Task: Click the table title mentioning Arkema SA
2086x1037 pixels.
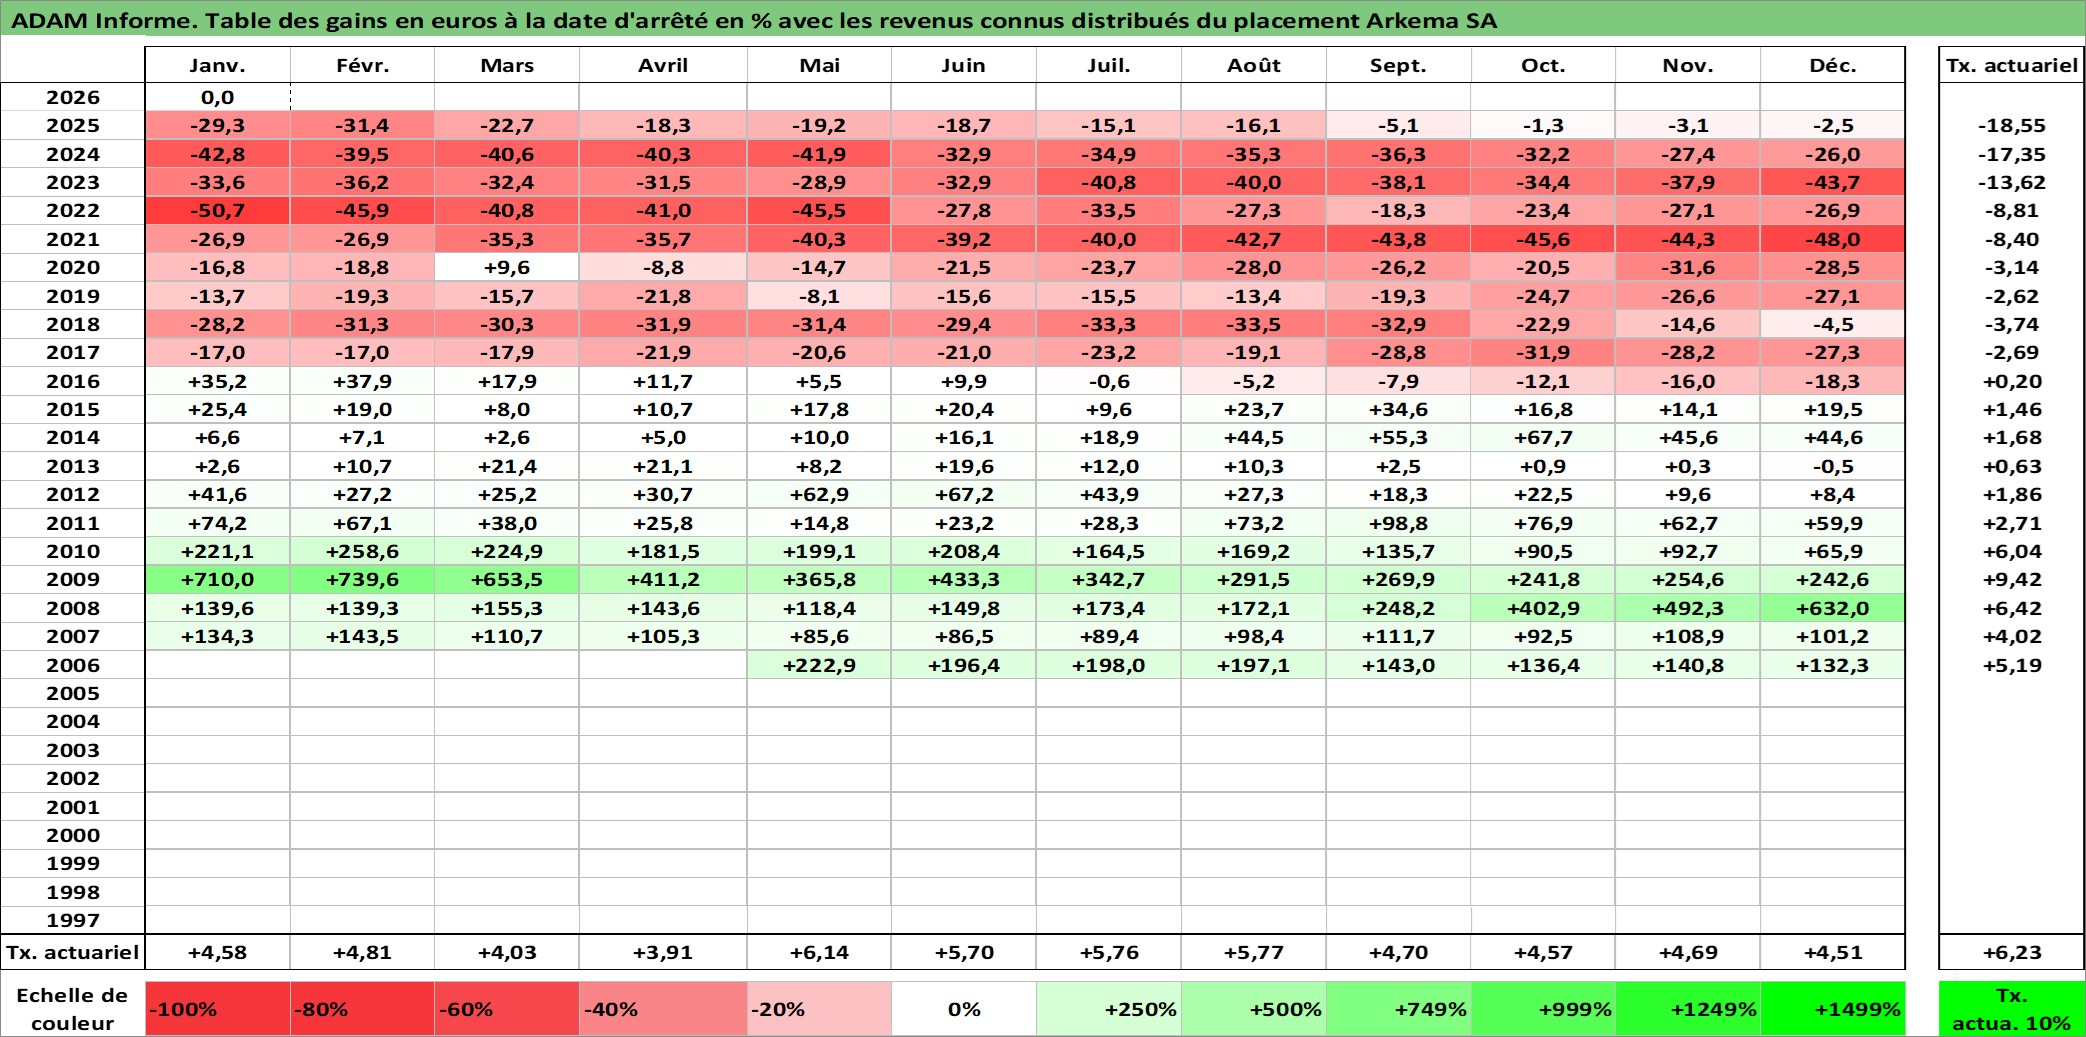Action: pyautogui.click(x=754, y=20)
